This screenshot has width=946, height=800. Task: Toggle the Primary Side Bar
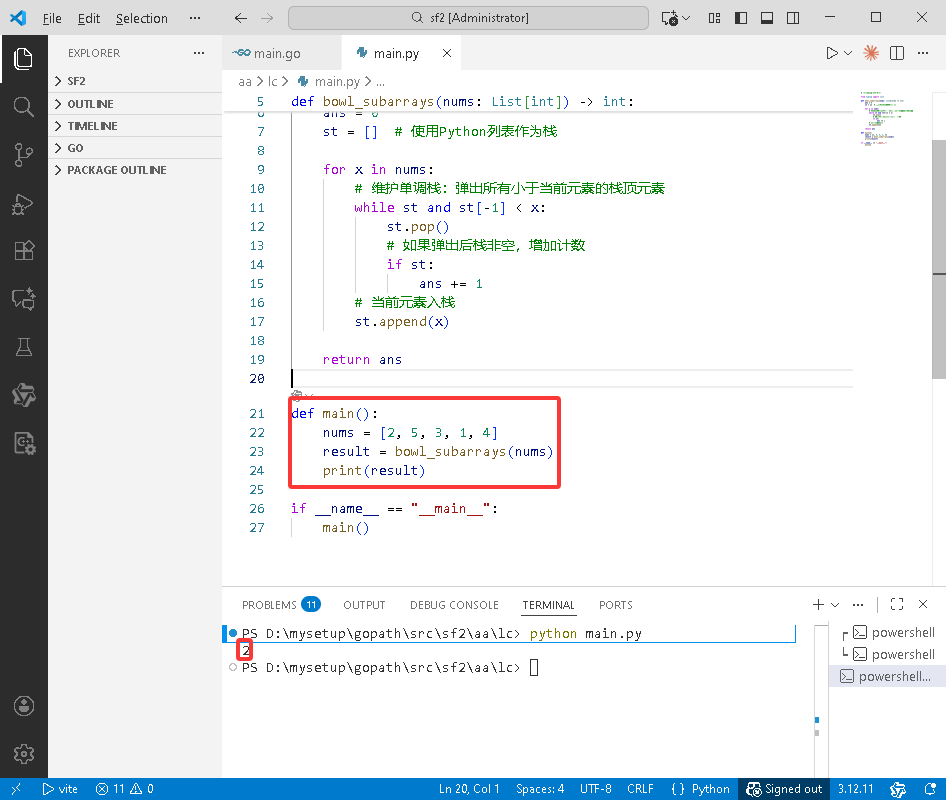tap(741, 18)
